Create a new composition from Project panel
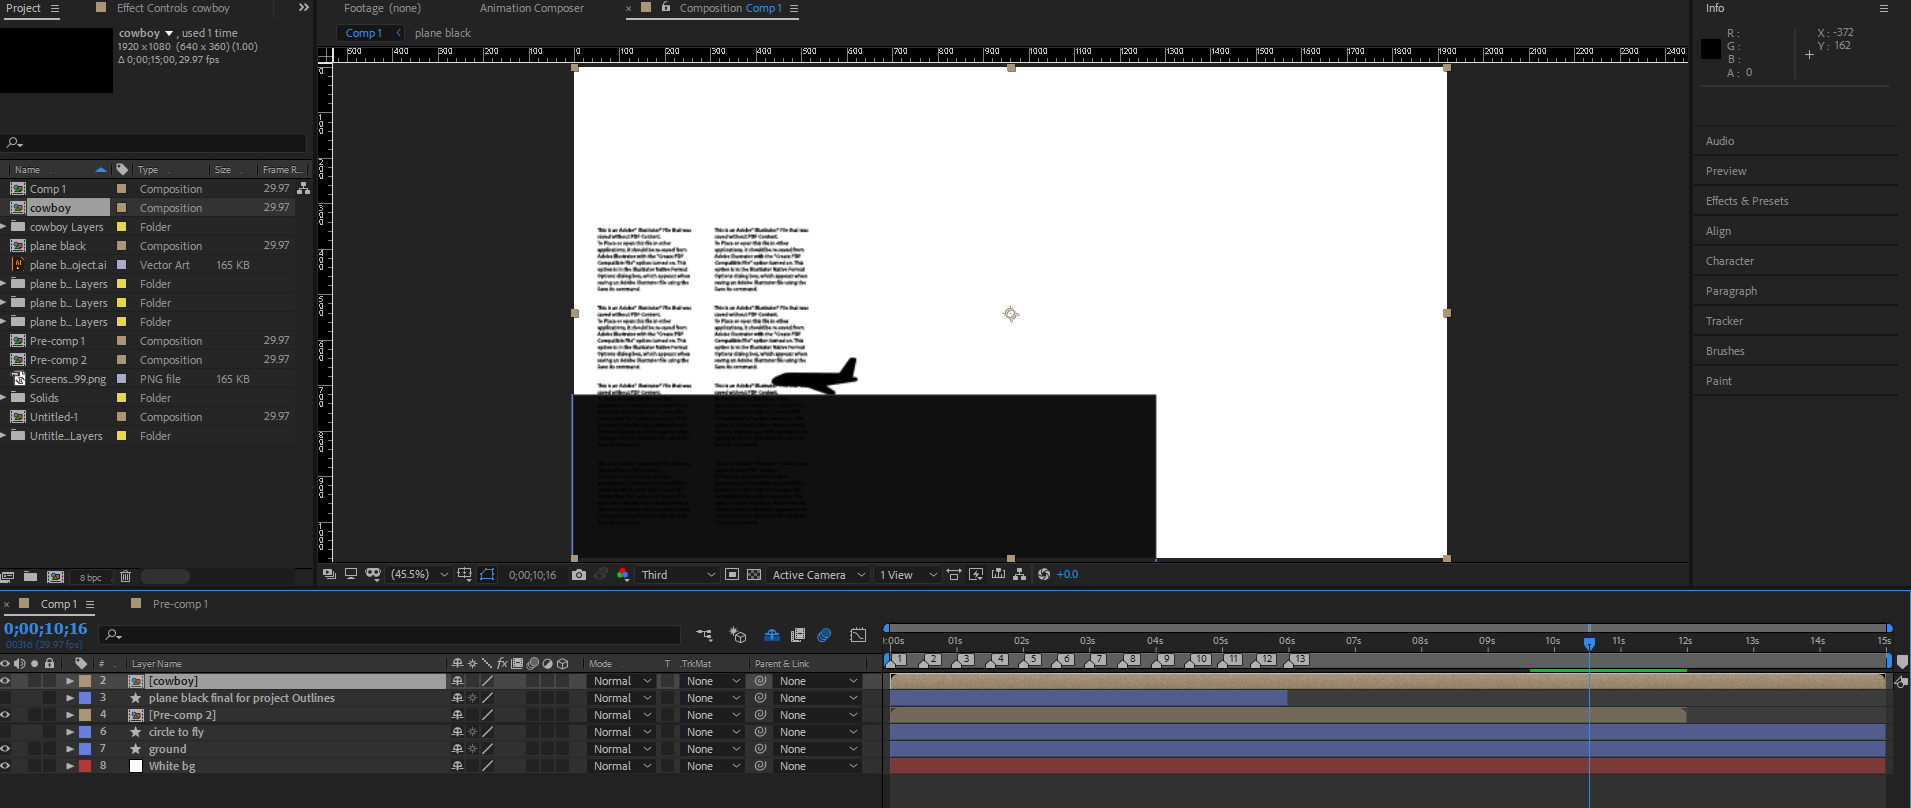 click(x=56, y=577)
